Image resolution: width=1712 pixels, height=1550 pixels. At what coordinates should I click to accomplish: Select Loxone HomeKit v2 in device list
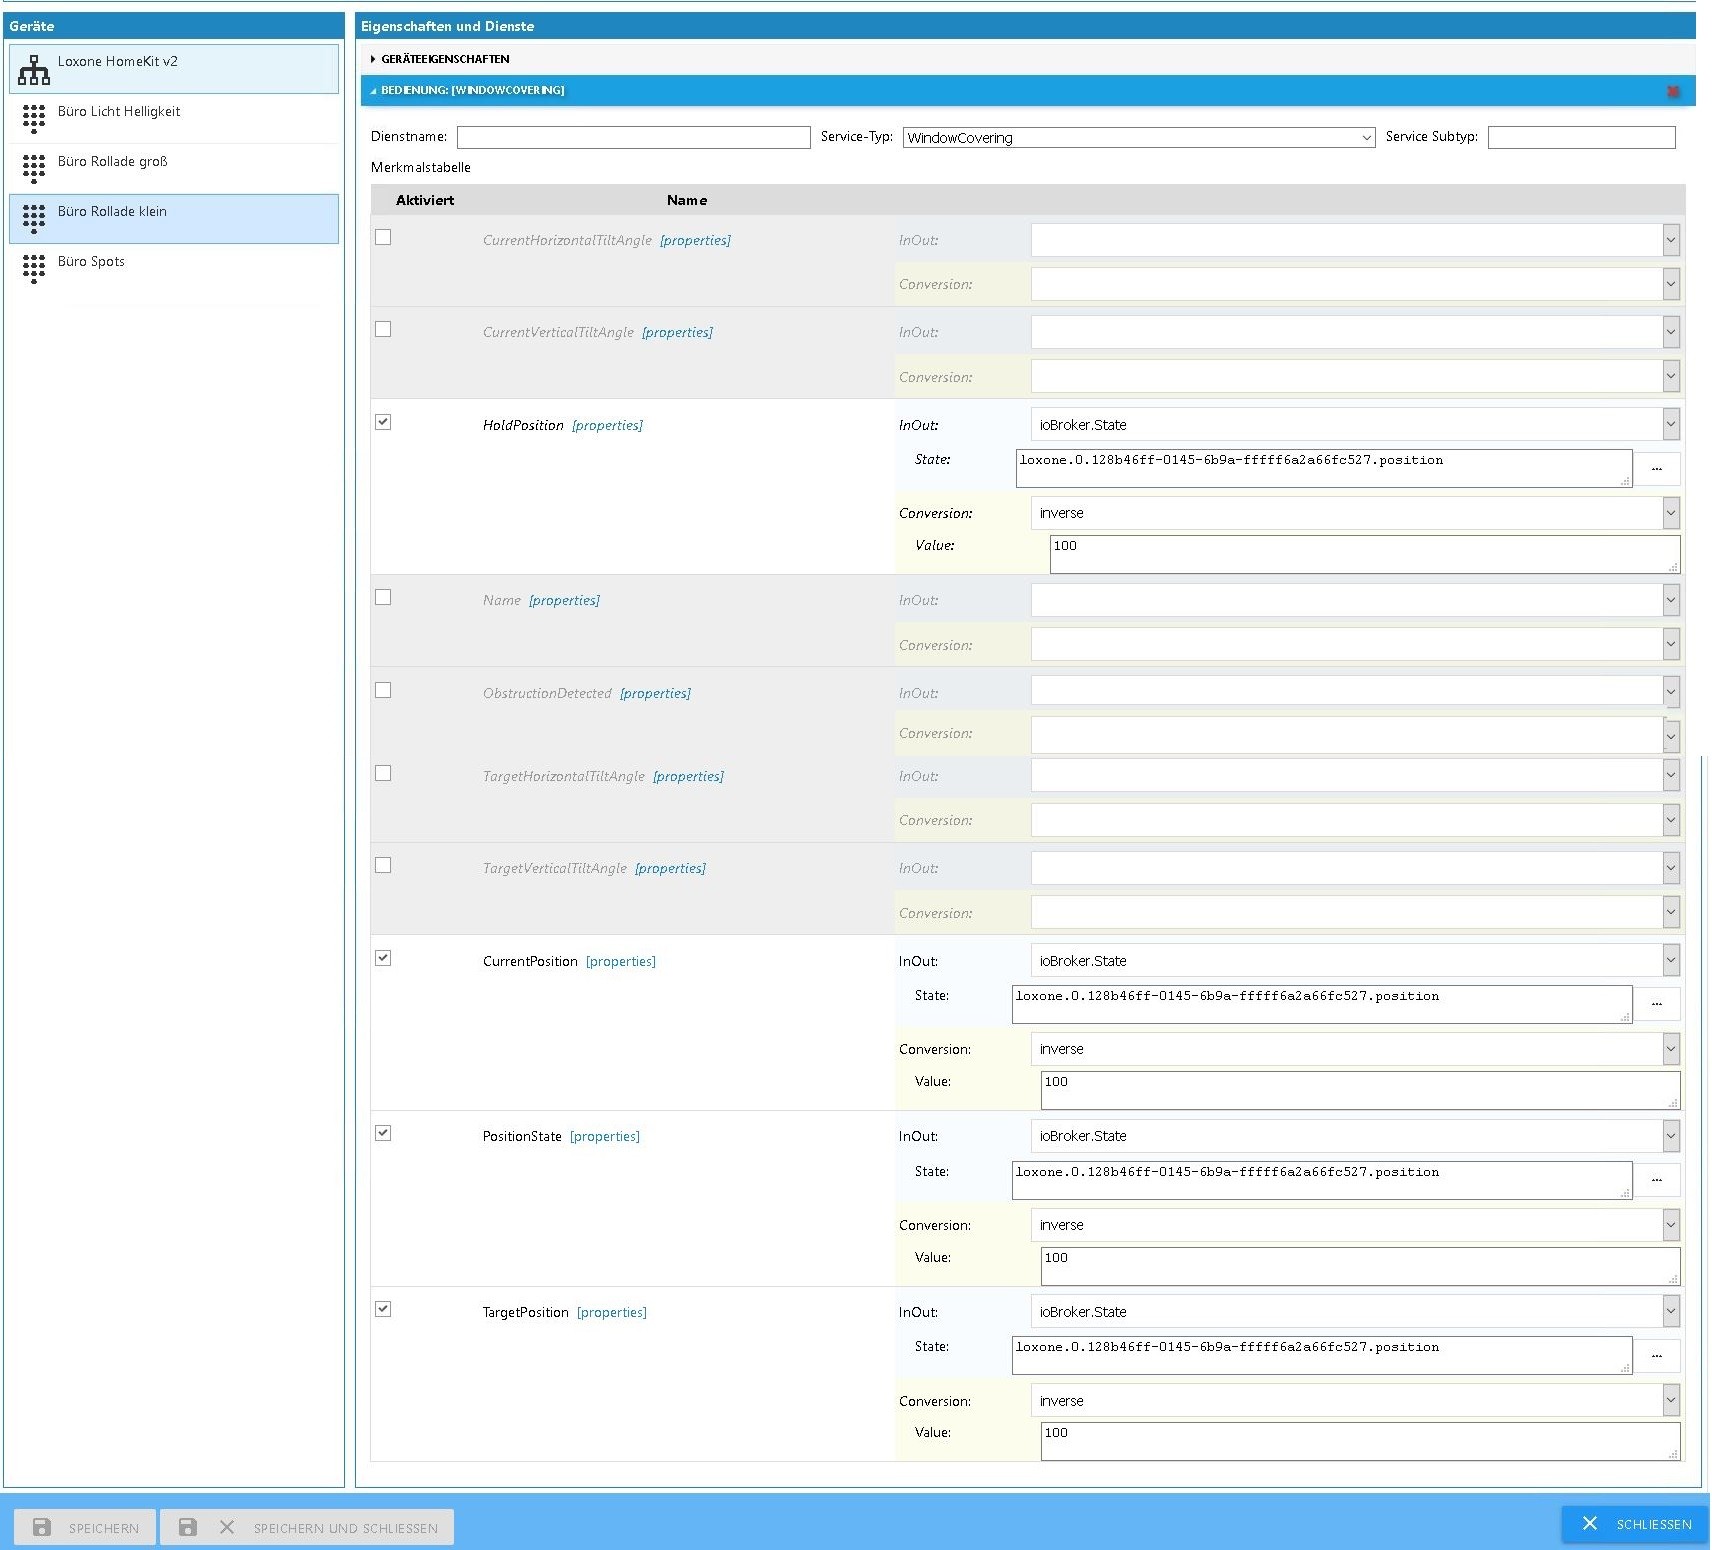174,69
